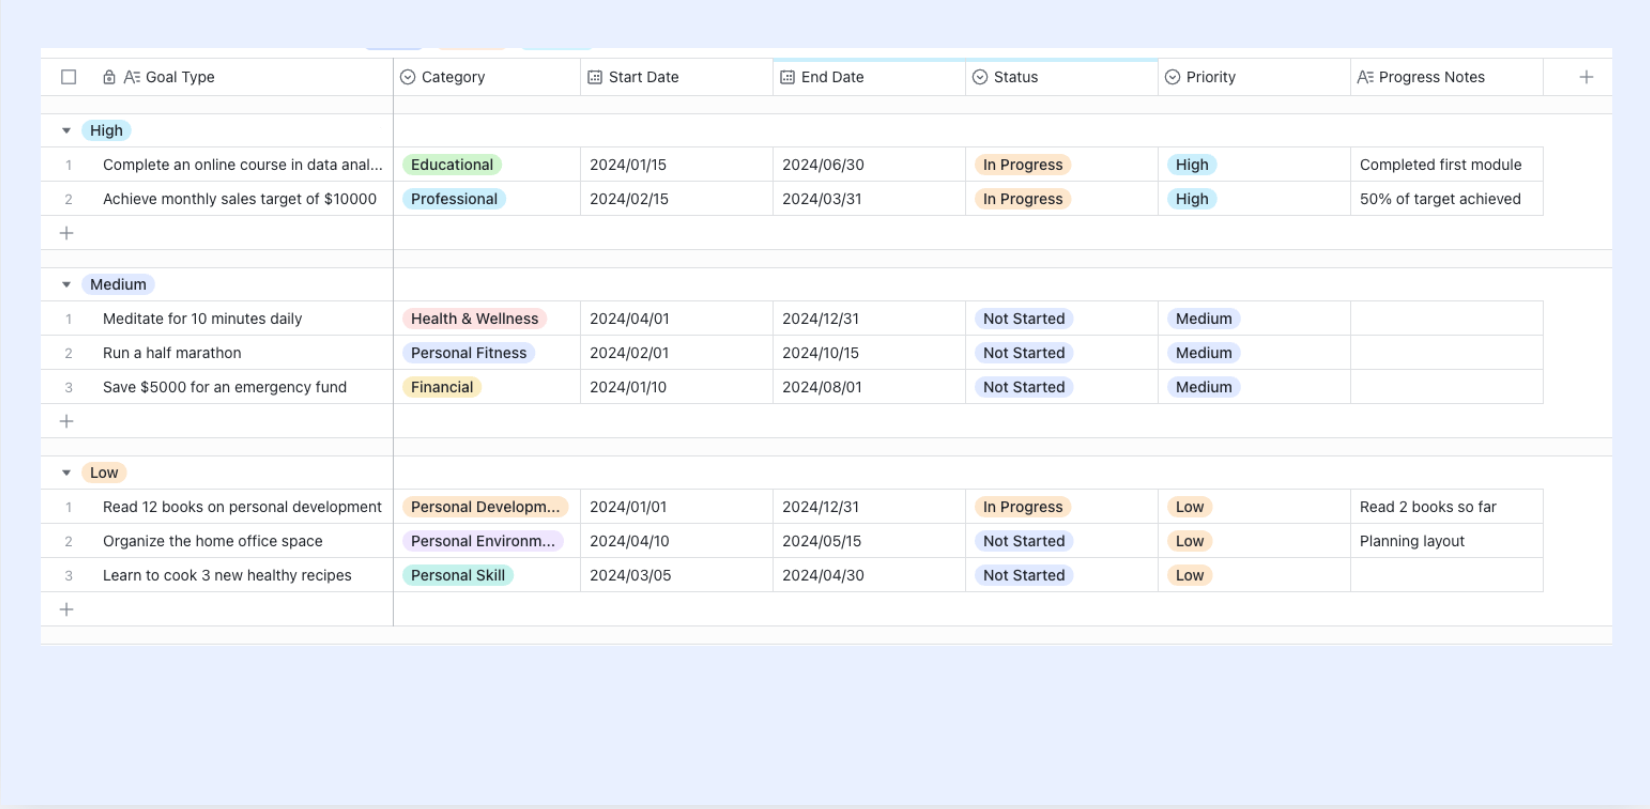Click end date 2024/03/31
This screenshot has height=809, width=1650.
pos(822,199)
